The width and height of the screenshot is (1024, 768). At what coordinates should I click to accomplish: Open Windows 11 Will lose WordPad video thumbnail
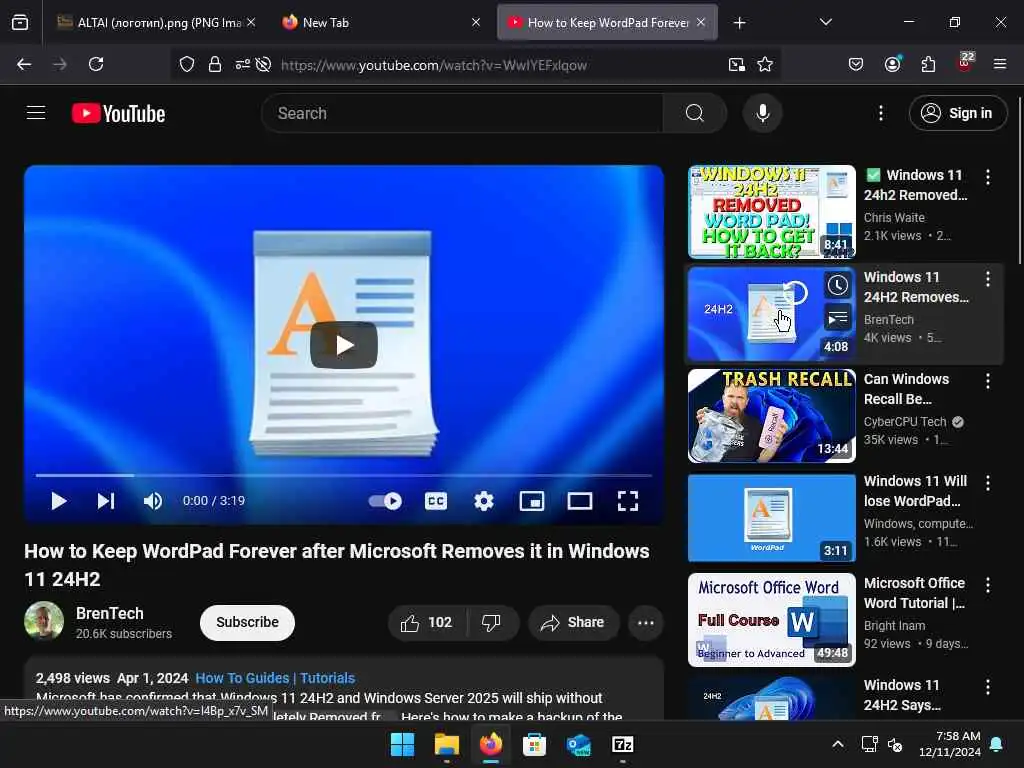pyautogui.click(x=772, y=518)
